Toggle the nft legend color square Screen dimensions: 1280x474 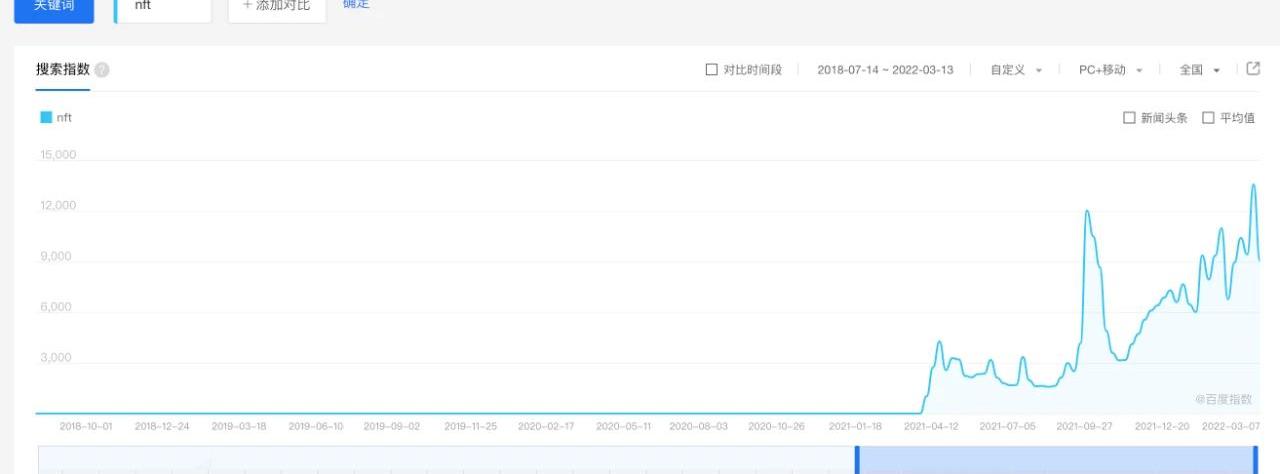point(46,117)
